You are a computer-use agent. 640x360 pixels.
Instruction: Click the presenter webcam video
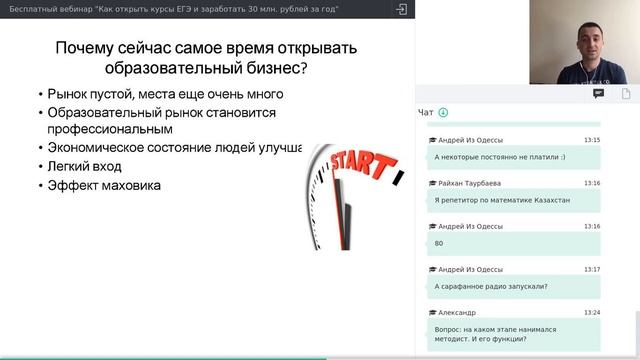pyautogui.click(x=584, y=42)
